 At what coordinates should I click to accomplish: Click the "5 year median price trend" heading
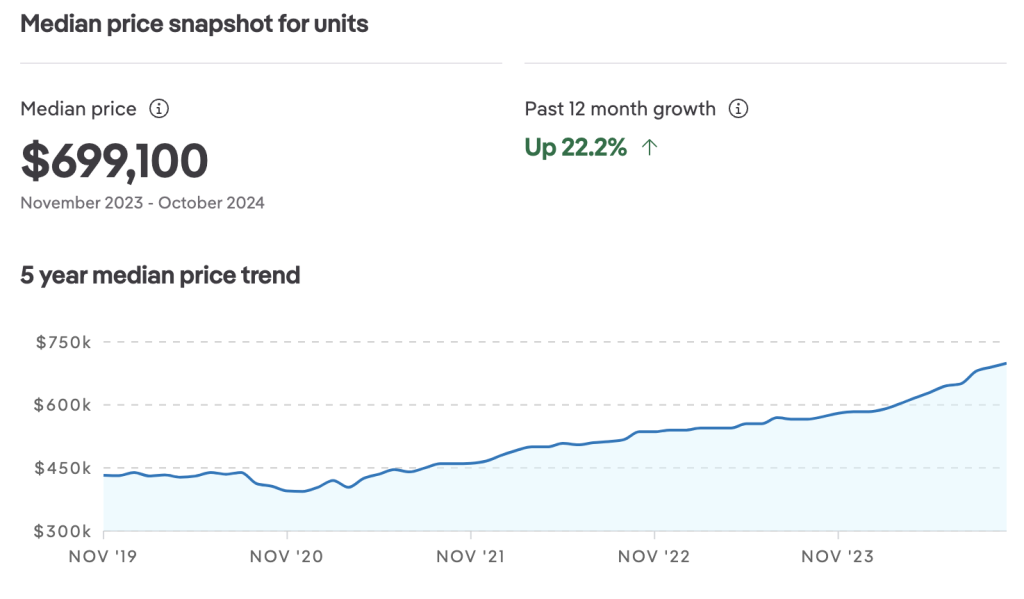coord(160,275)
